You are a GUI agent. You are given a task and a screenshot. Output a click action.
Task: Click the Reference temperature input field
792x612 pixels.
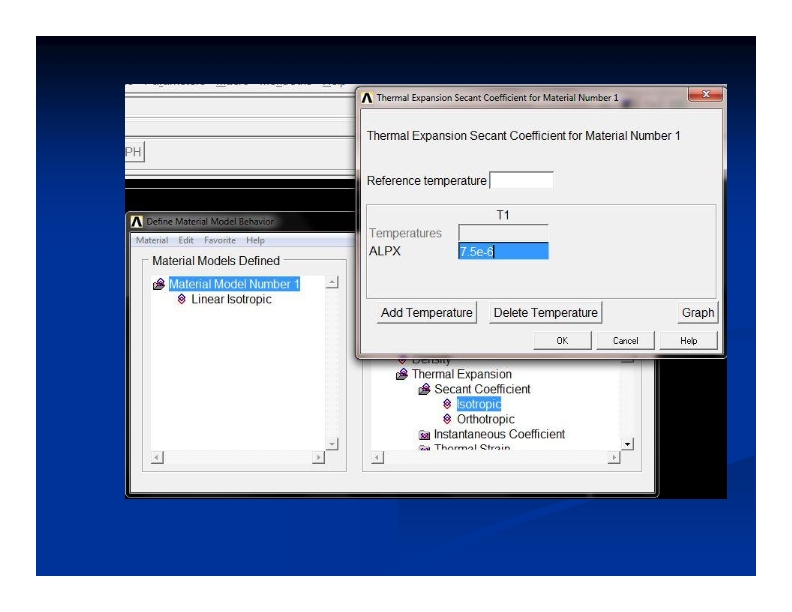tap(521, 181)
